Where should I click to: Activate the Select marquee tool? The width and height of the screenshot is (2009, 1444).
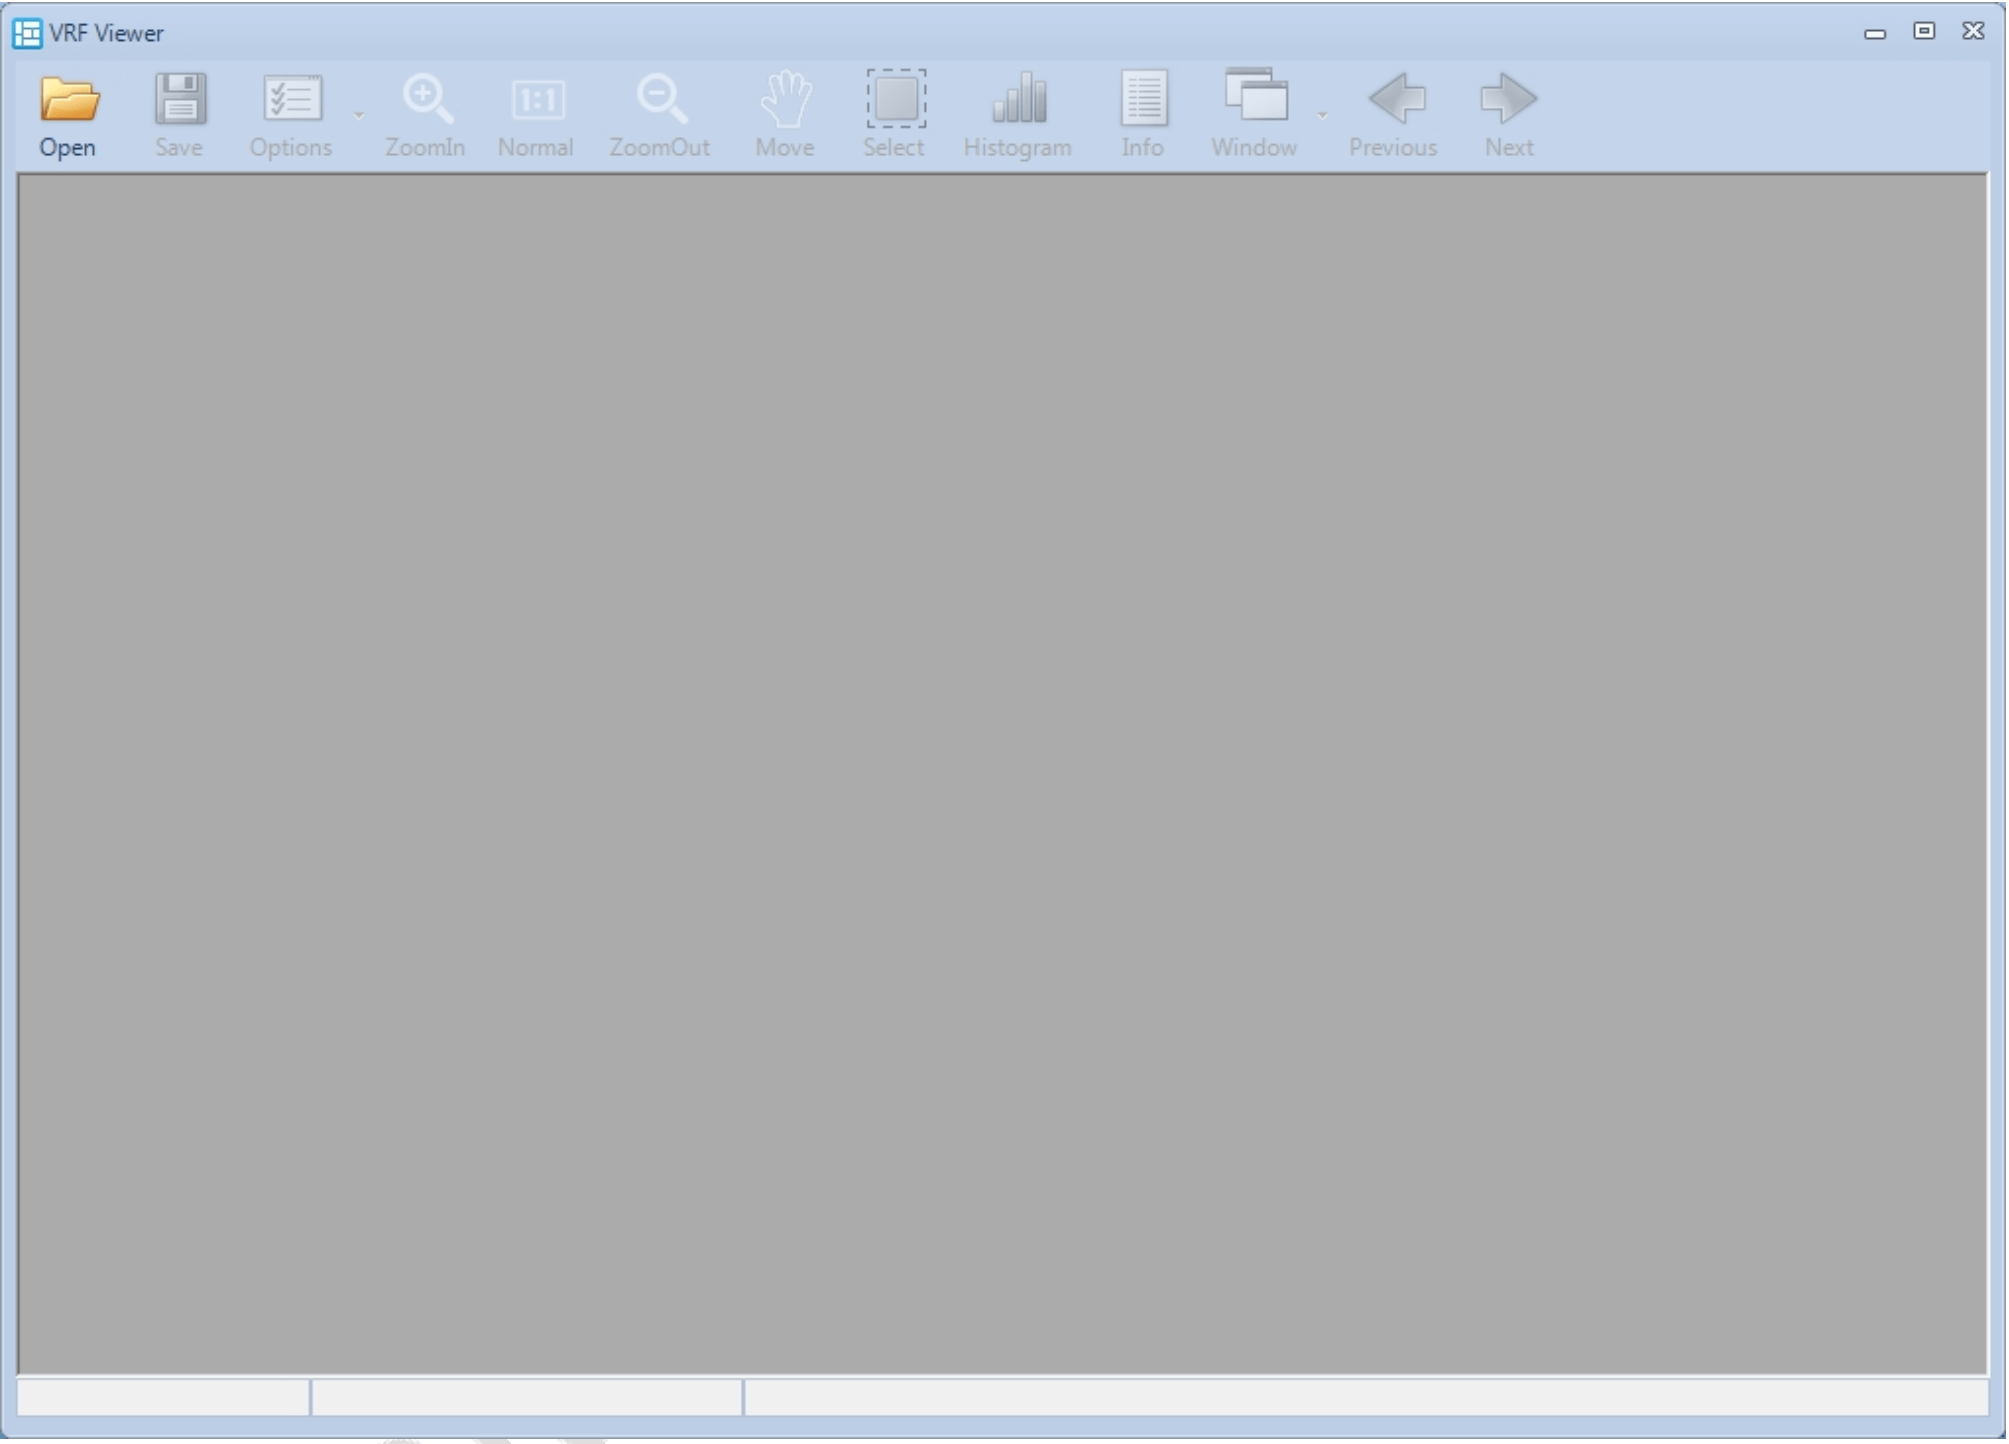895,100
